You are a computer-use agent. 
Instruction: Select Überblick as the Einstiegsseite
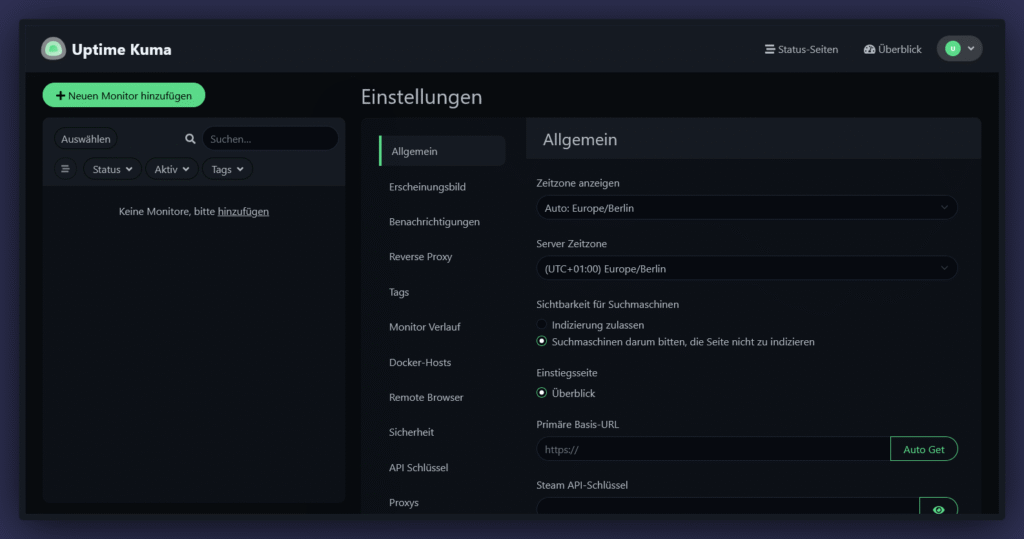click(542, 393)
